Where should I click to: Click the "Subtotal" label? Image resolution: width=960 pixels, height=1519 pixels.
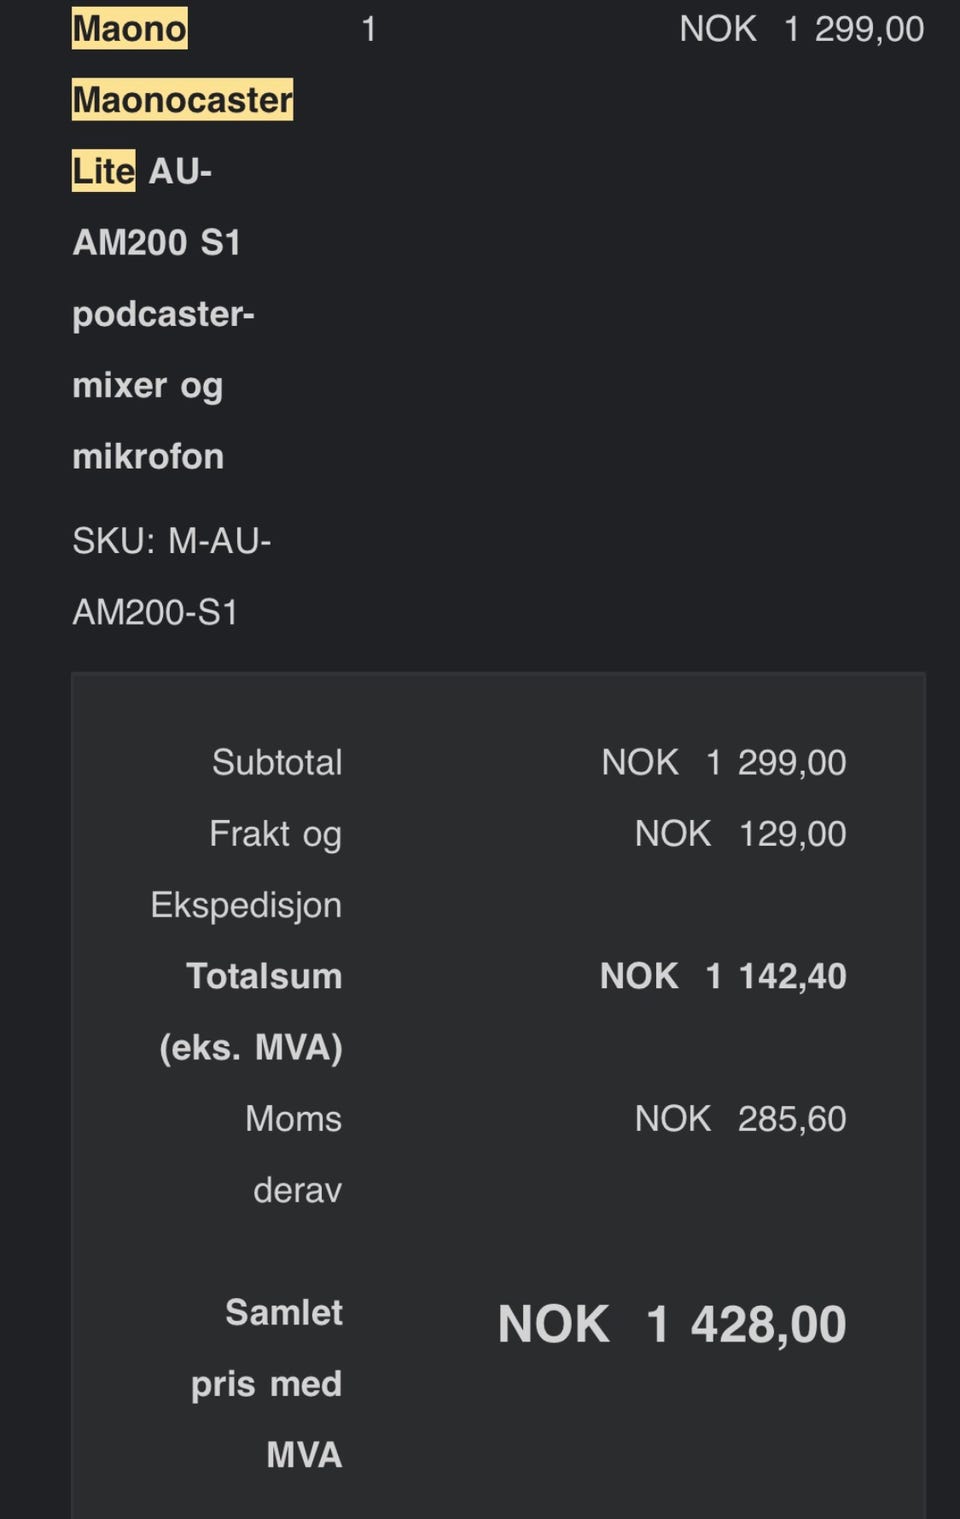(x=277, y=763)
